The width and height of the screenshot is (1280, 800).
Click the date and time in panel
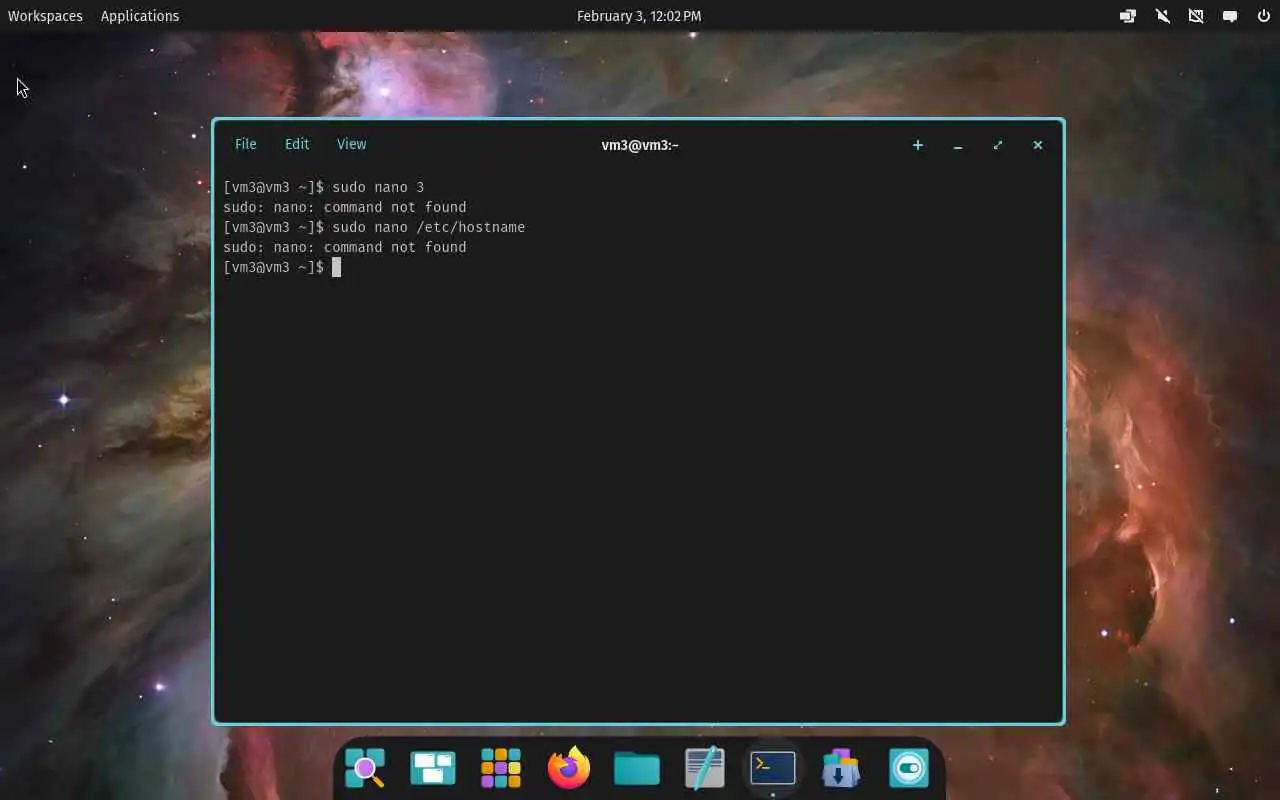click(x=639, y=16)
